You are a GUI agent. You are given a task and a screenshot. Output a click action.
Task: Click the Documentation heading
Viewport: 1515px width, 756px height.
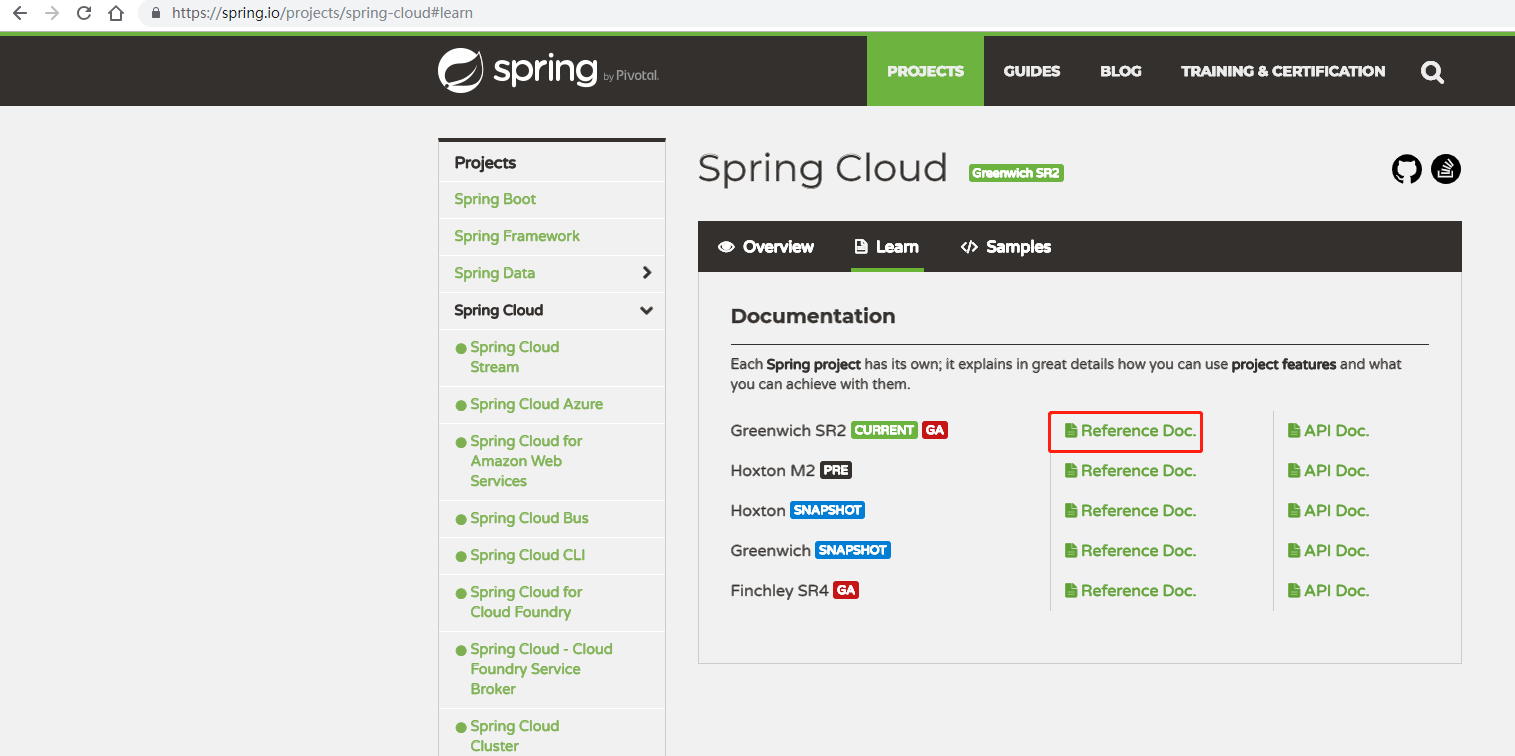(x=813, y=316)
